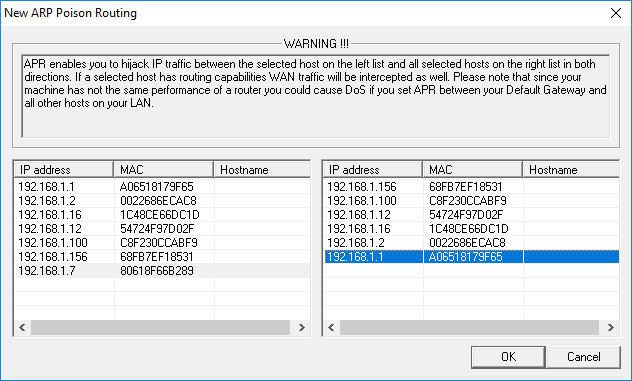
Task: Click MAC C8F230CCABF9 in right list
Action: point(468,201)
